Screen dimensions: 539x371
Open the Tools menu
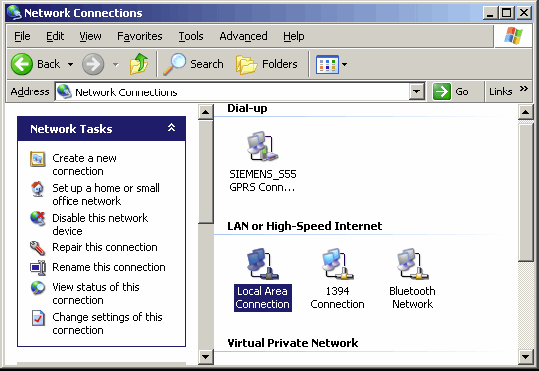pyautogui.click(x=191, y=36)
